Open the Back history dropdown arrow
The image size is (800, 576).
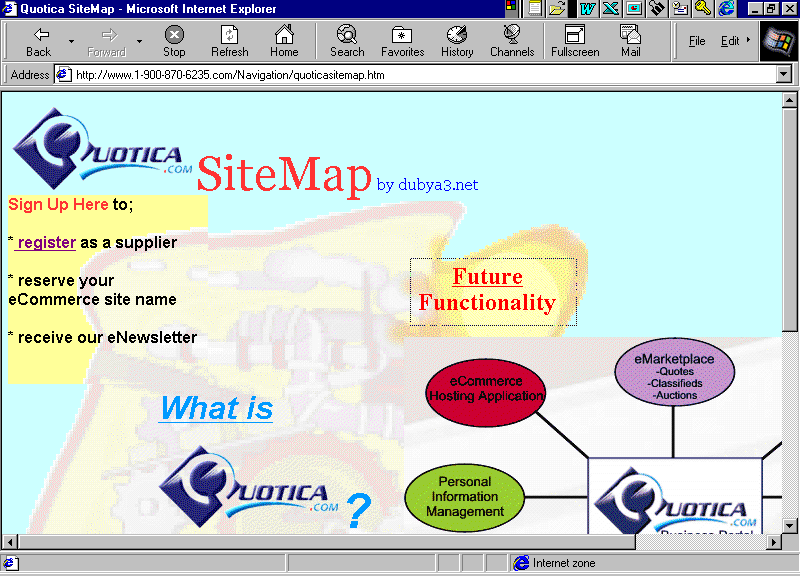point(71,41)
